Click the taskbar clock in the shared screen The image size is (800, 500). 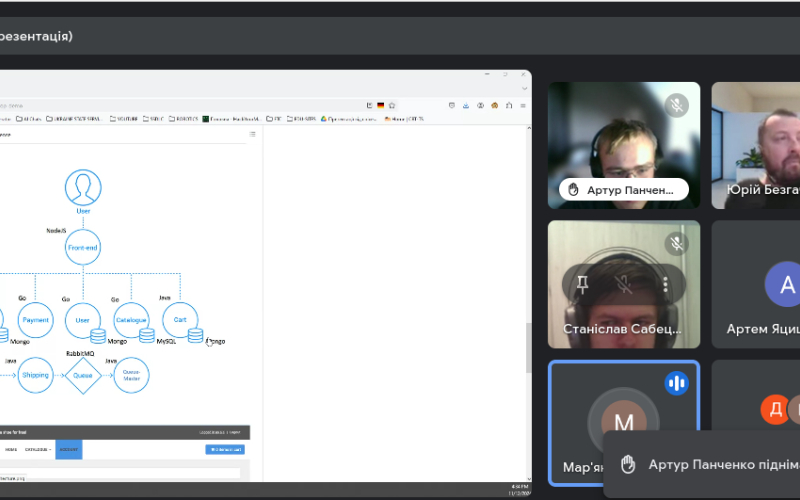pyautogui.click(x=520, y=490)
